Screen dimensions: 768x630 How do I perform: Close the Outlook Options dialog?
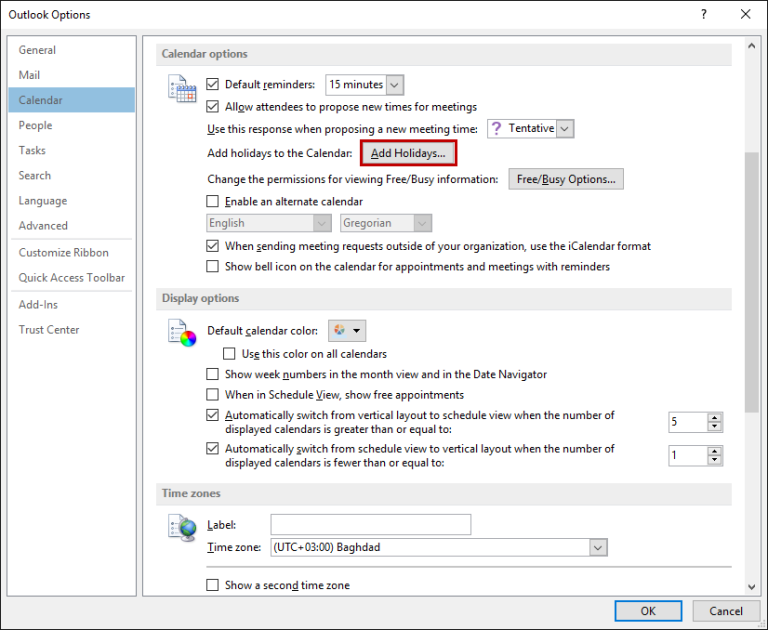click(745, 14)
